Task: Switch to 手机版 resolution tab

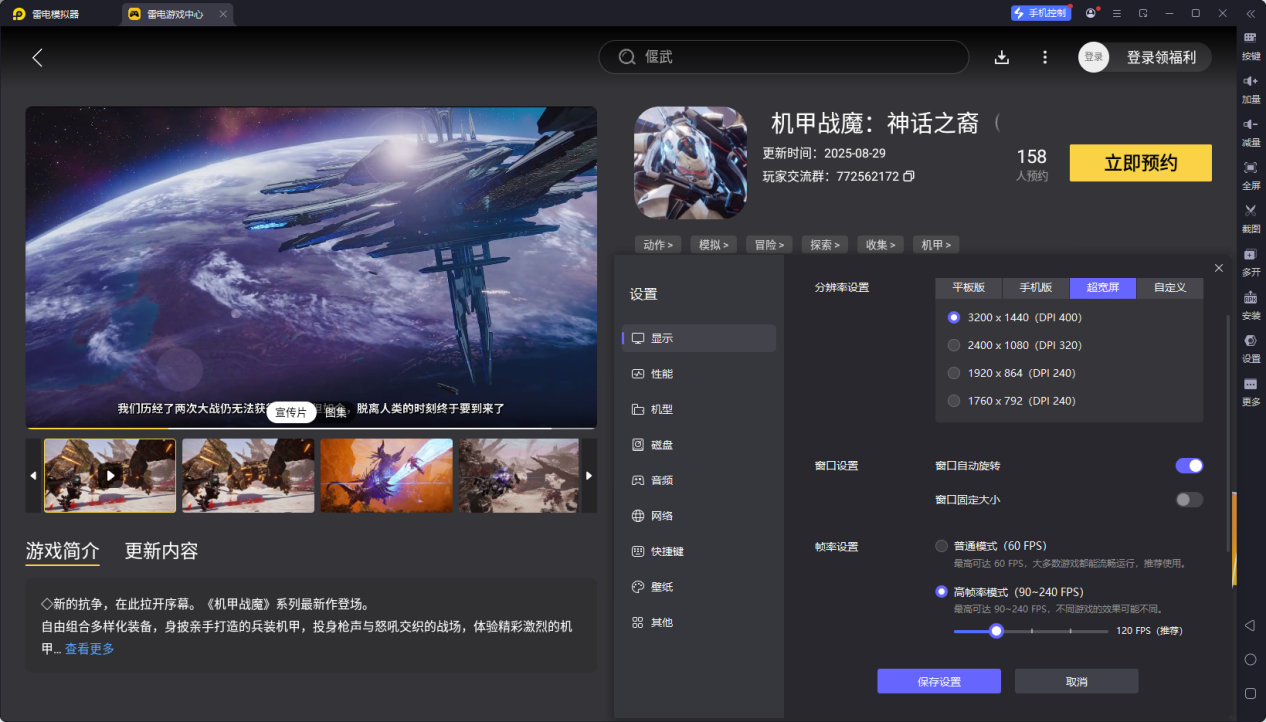Action: tap(1036, 288)
